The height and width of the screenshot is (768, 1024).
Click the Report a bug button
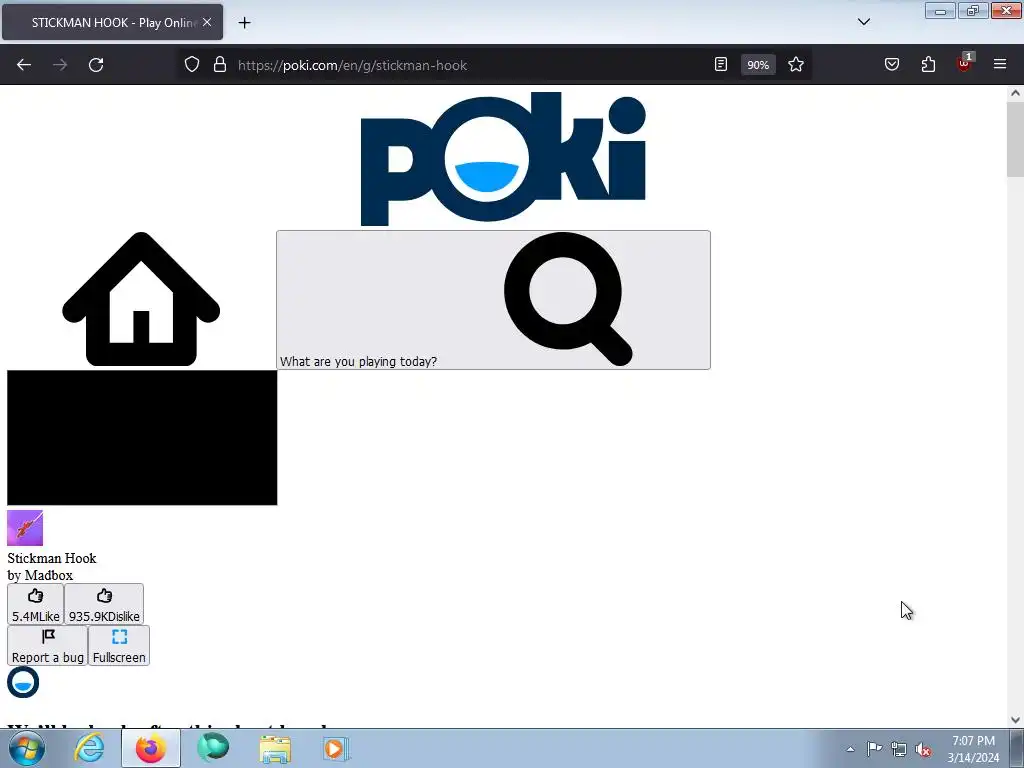48,645
